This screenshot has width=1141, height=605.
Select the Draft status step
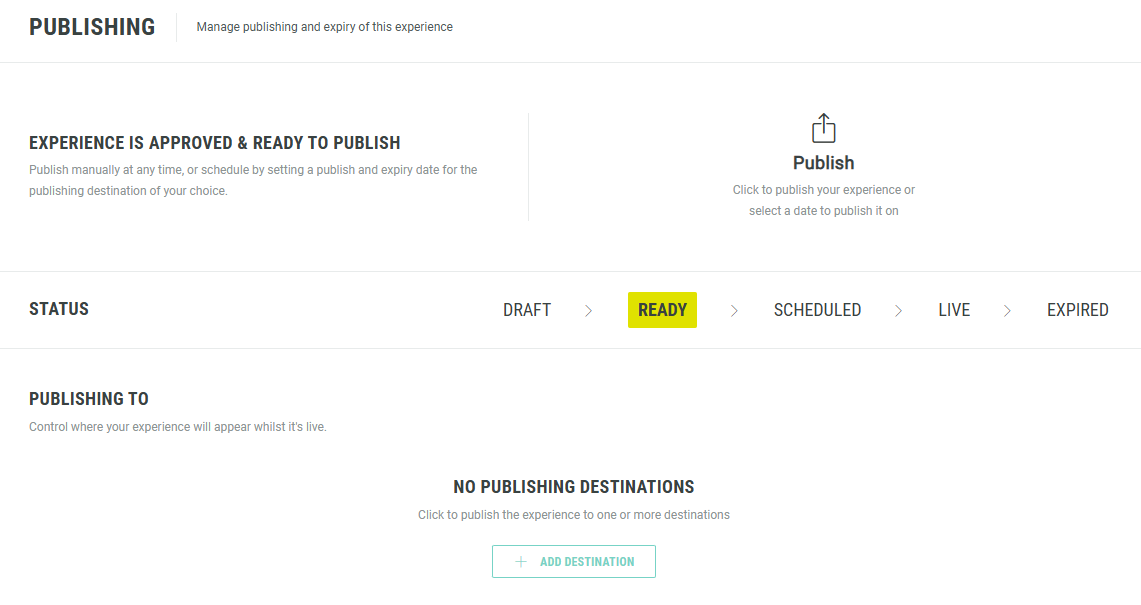click(527, 310)
